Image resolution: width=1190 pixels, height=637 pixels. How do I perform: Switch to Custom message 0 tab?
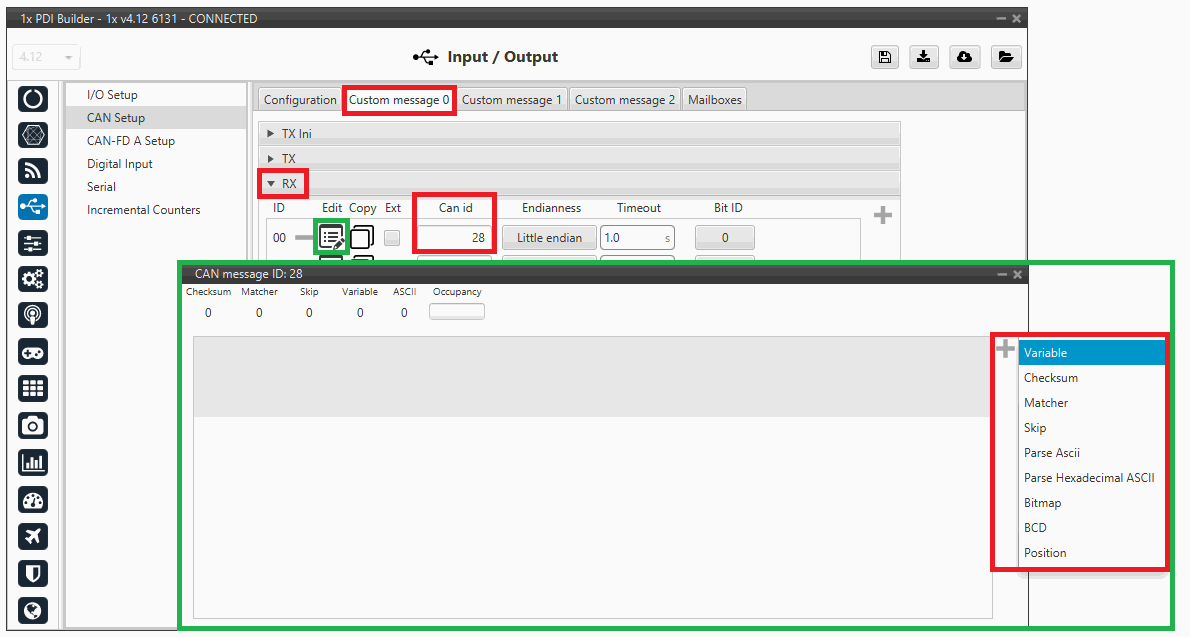click(398, 99)
